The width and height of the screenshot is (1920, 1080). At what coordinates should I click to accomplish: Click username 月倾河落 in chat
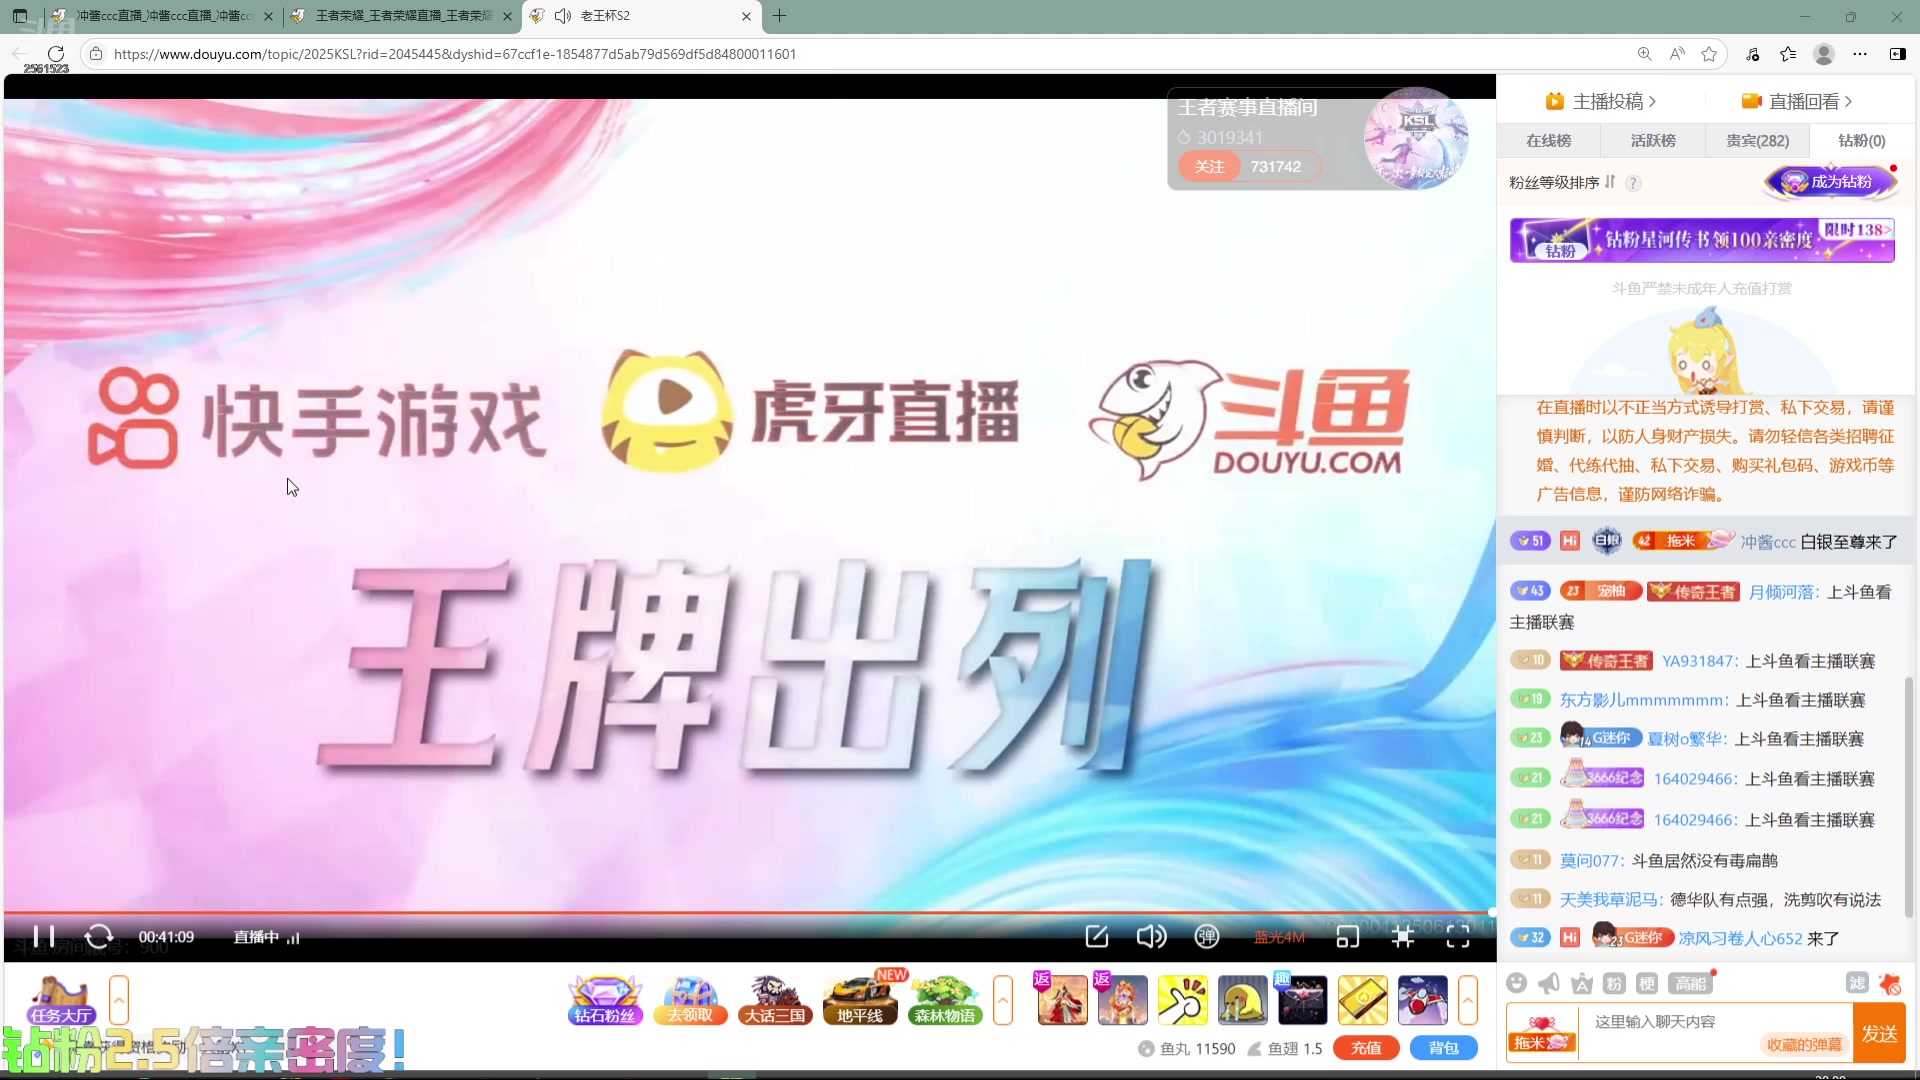[x=1782, y=592]
